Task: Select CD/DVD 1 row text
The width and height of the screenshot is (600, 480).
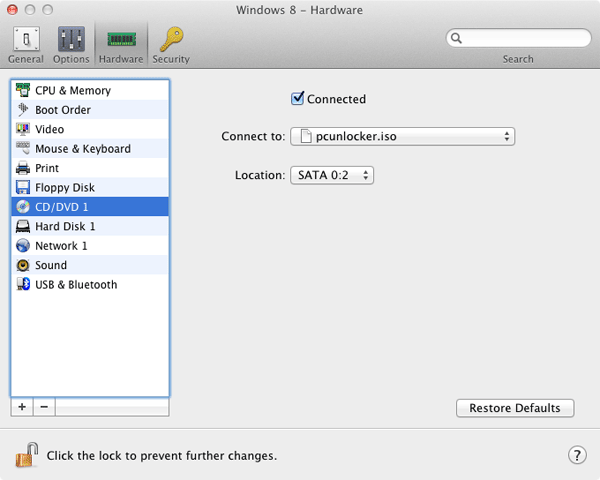Action: (62, 207)
